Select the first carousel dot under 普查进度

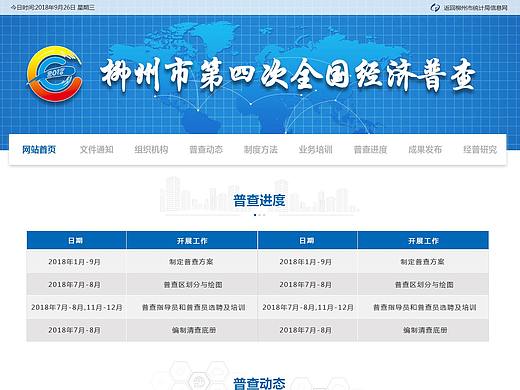click(x=255, y=215)
